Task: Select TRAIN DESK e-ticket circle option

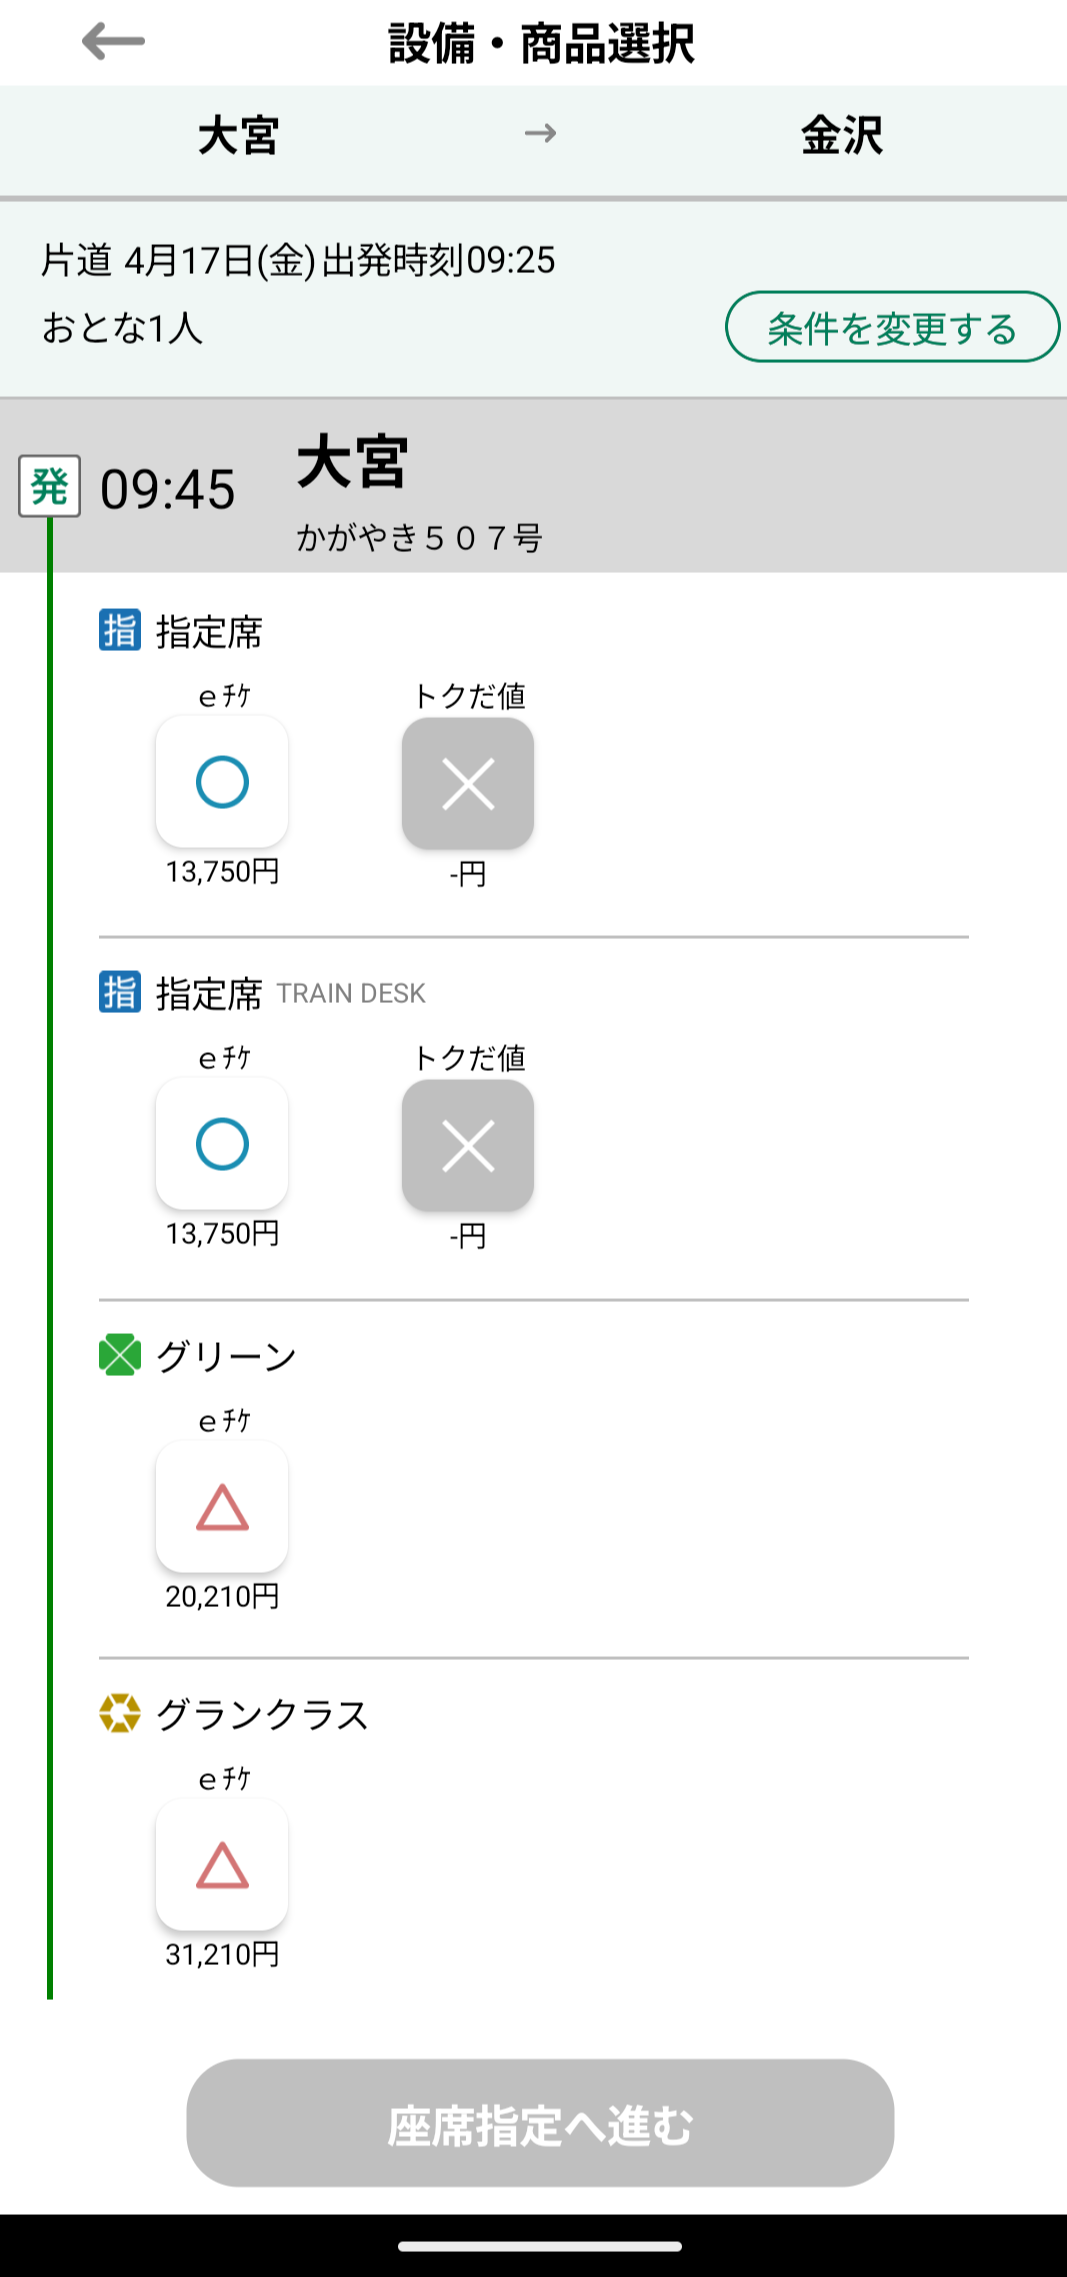Action: 222,1144
